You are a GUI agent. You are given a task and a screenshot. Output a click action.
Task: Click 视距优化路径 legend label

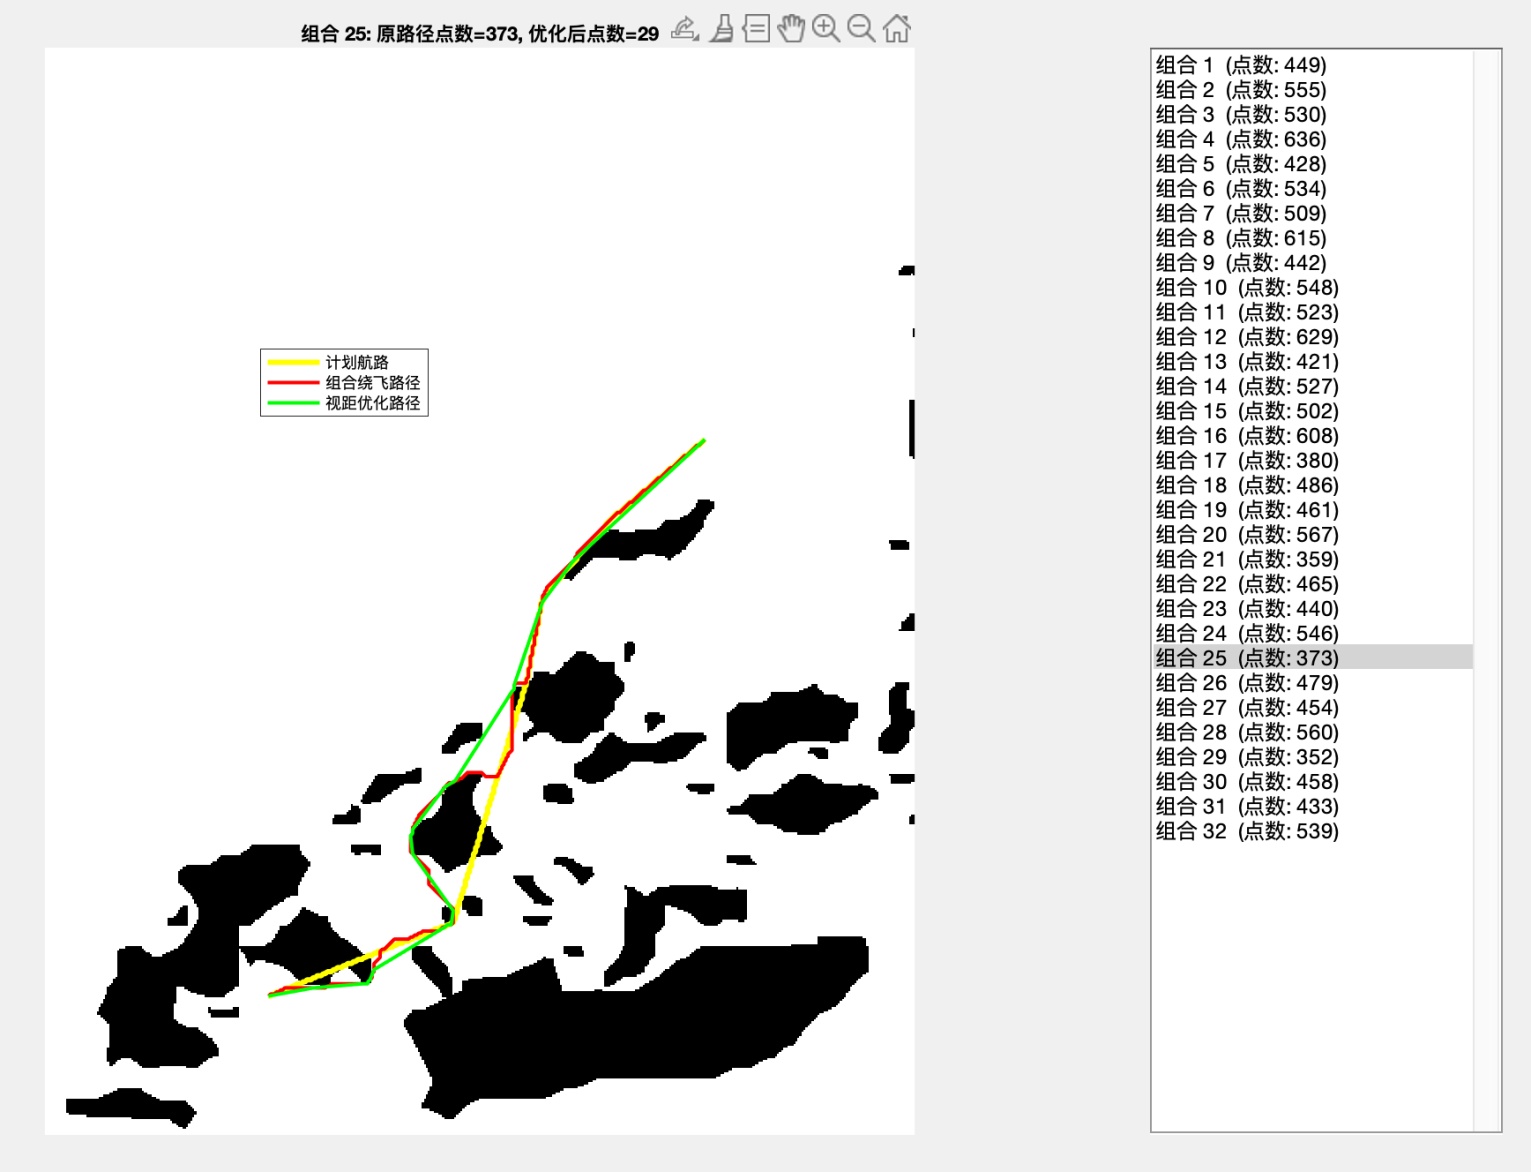click(x=372, y=403)
